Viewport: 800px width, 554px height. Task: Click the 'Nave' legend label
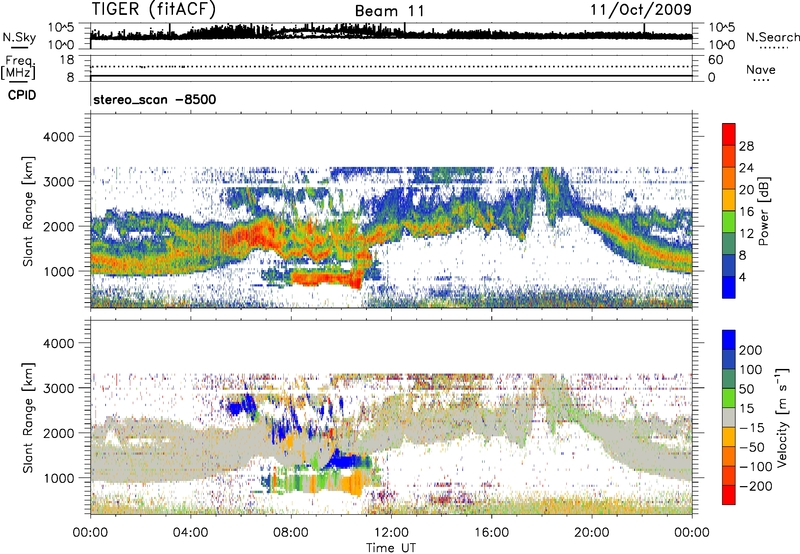761,69
